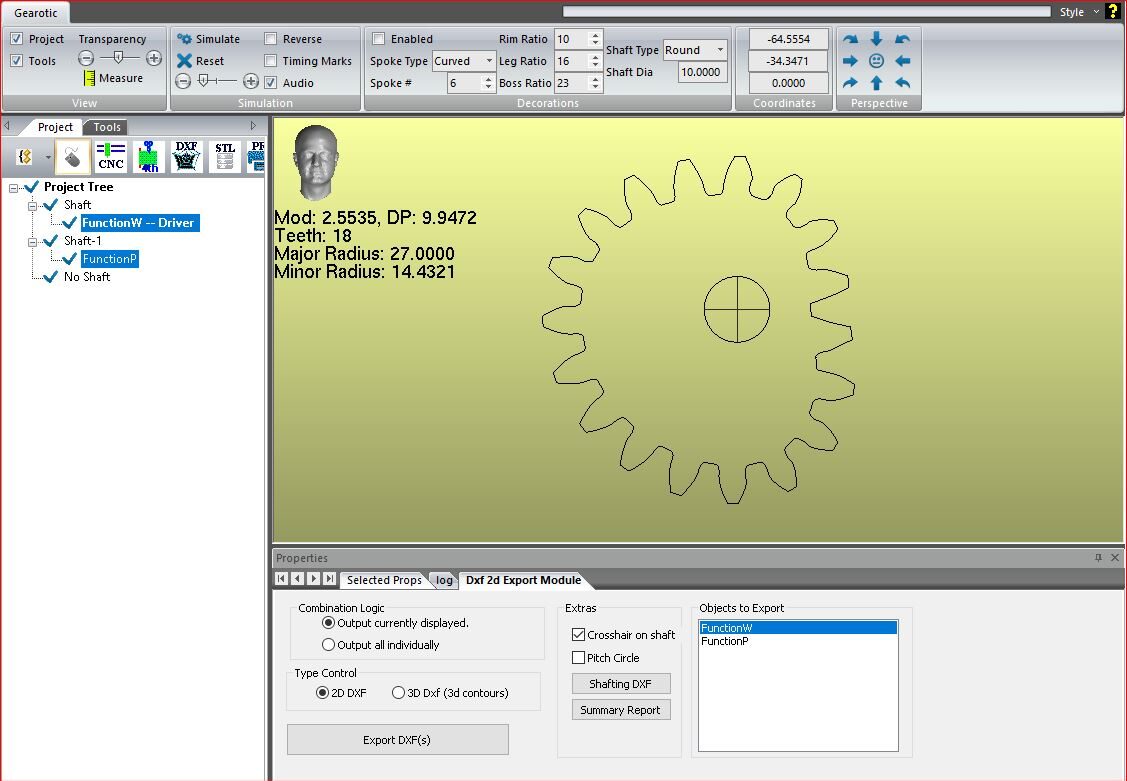Pin the Properties panel
Image resolution: width=1127 pixels, height=781 pixels.
(x=1098, y=558)
